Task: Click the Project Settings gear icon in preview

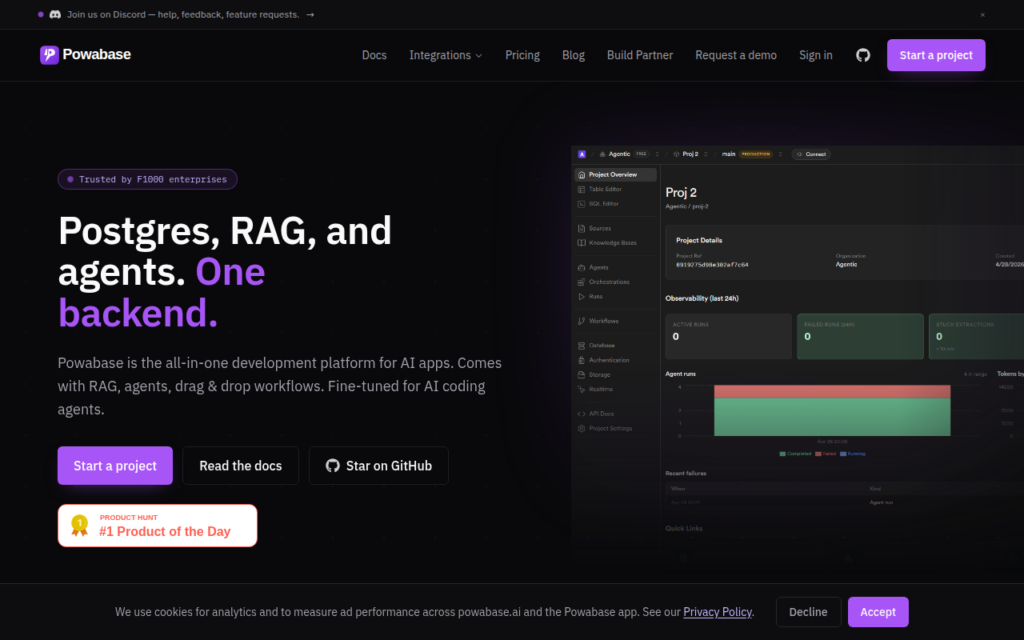Action: 581,428
